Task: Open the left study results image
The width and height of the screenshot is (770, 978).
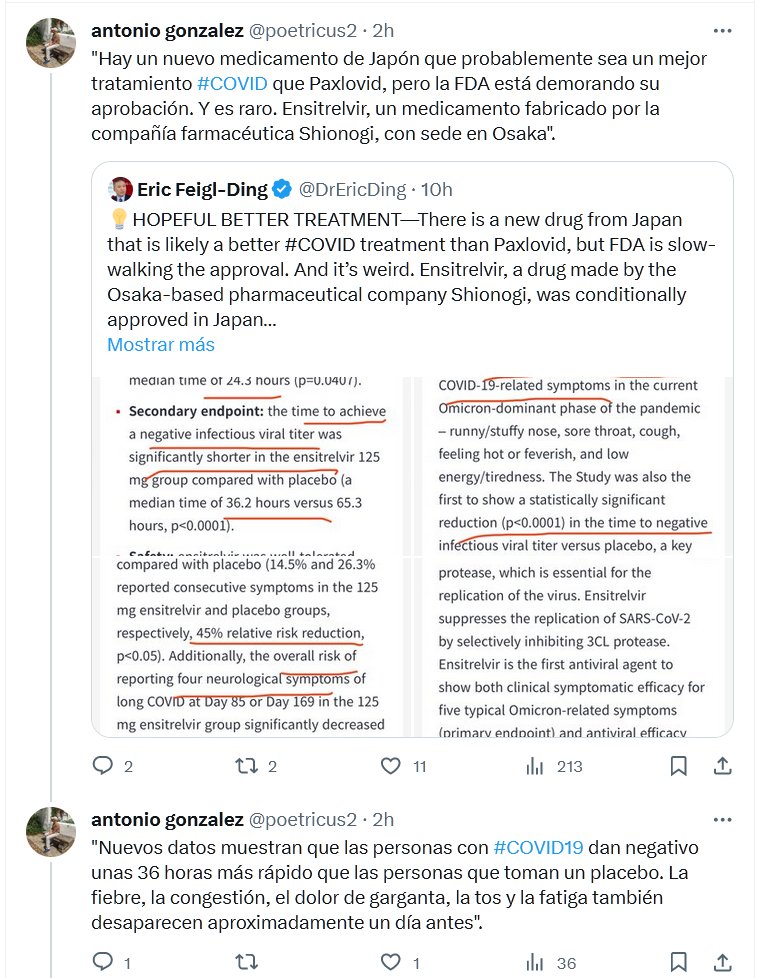Action: coord(256,556)
